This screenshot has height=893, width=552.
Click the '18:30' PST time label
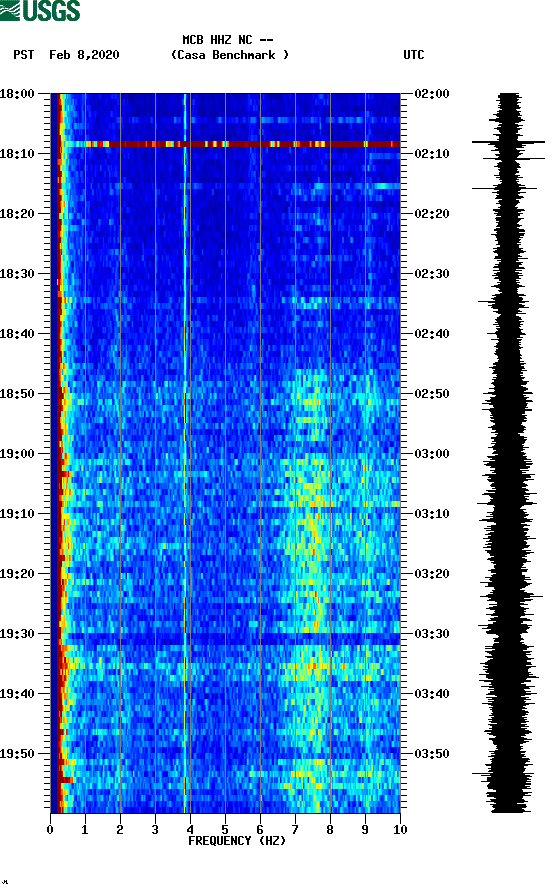(17, 273)
